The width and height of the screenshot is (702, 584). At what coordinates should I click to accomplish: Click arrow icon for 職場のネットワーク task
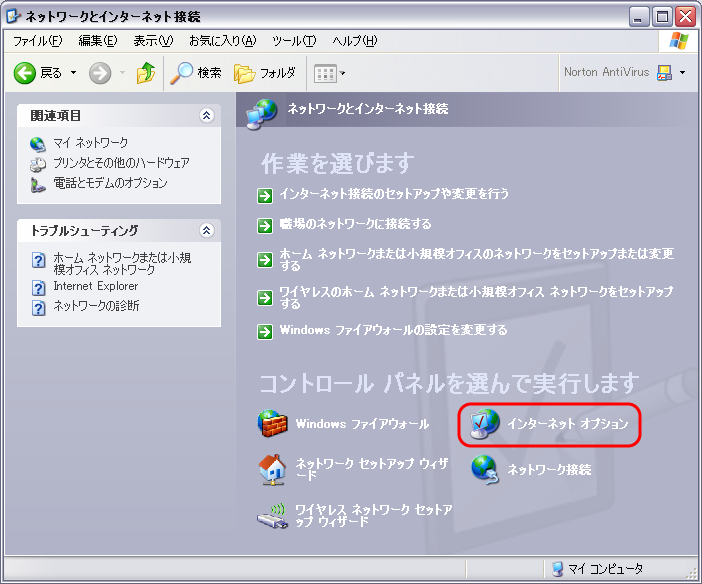click(265, 225)
